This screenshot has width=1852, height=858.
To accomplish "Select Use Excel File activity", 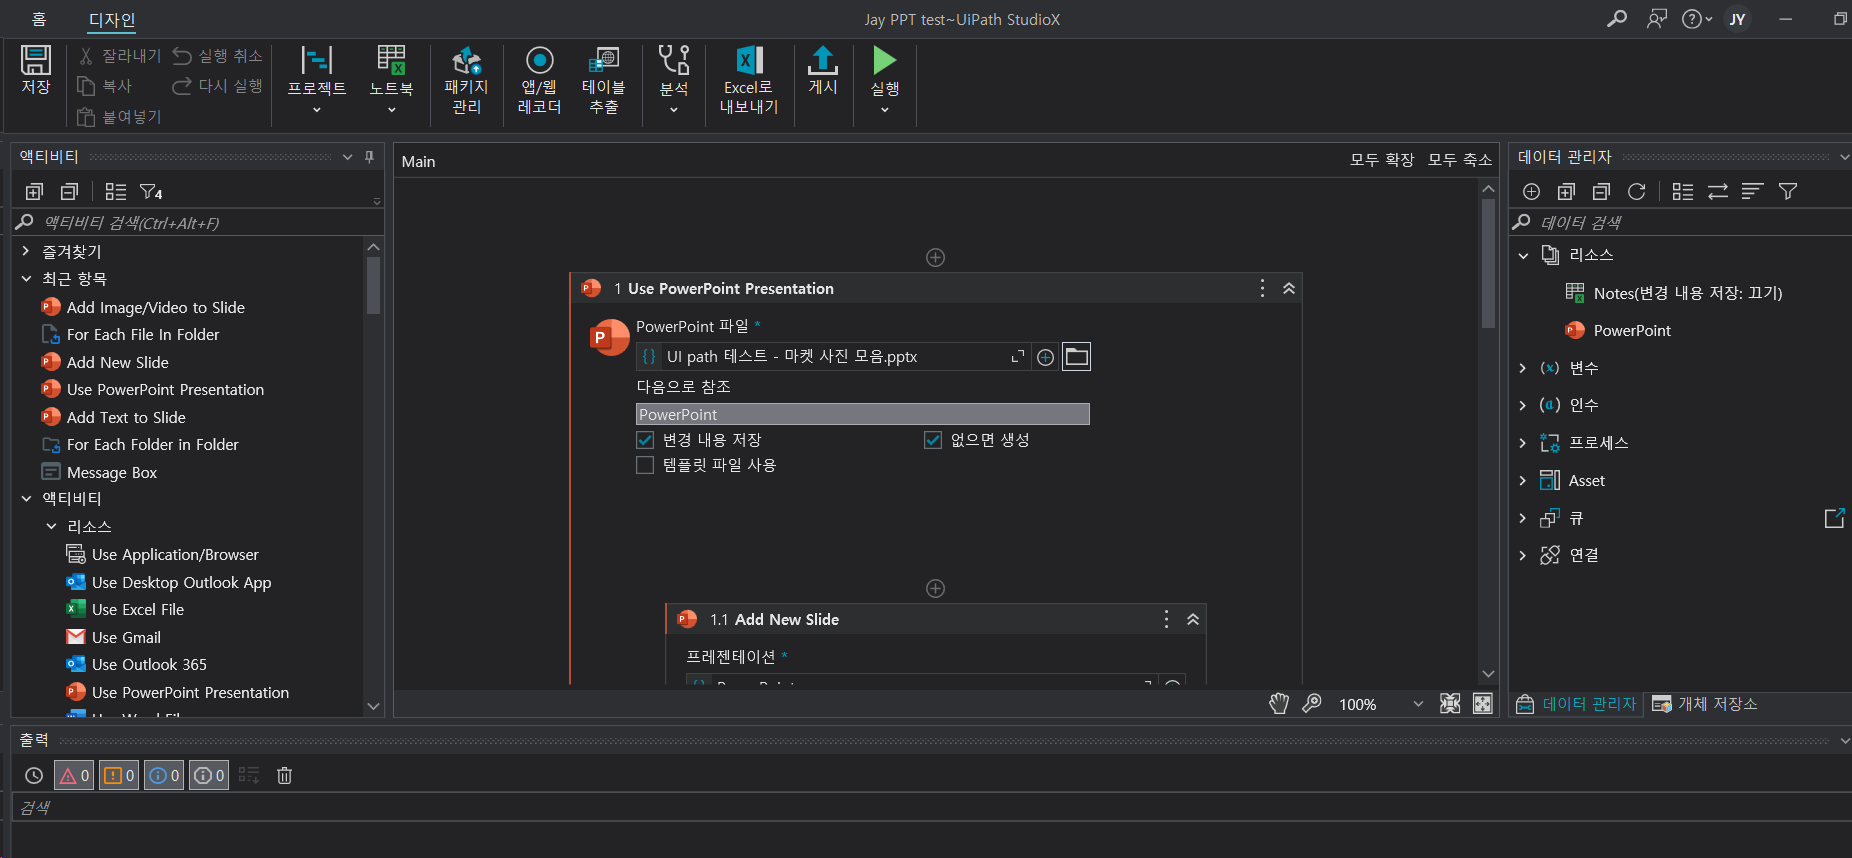I will point(137,609).
